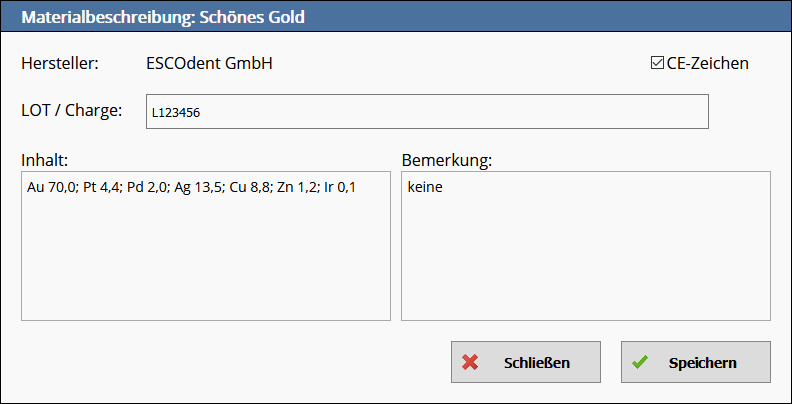Click the Bemerkung label

pyautogui.click(x=449, y=160)
